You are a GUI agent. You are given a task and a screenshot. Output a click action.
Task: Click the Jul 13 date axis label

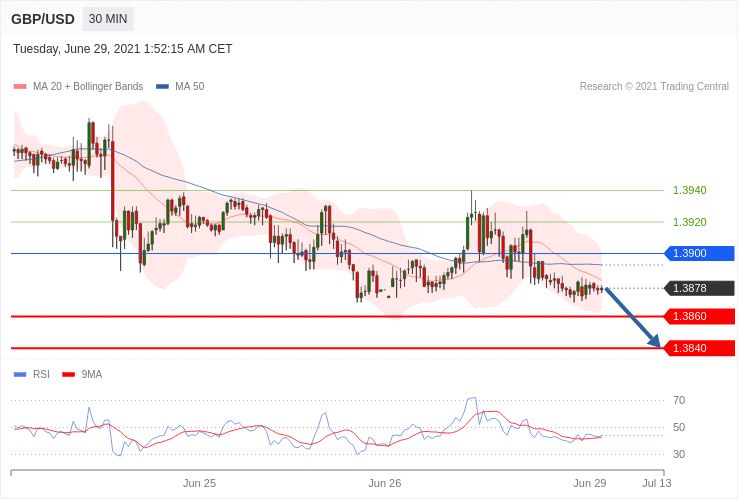pos(657,483)
